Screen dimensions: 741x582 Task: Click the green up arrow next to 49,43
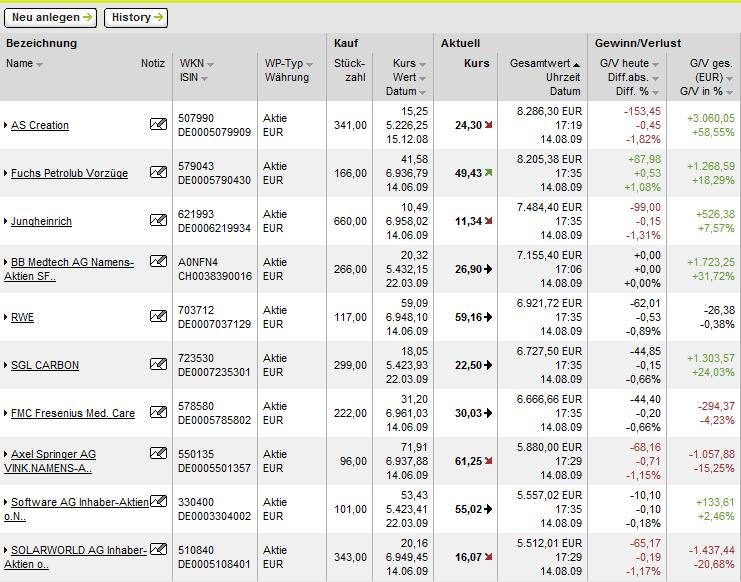(489, 173)
